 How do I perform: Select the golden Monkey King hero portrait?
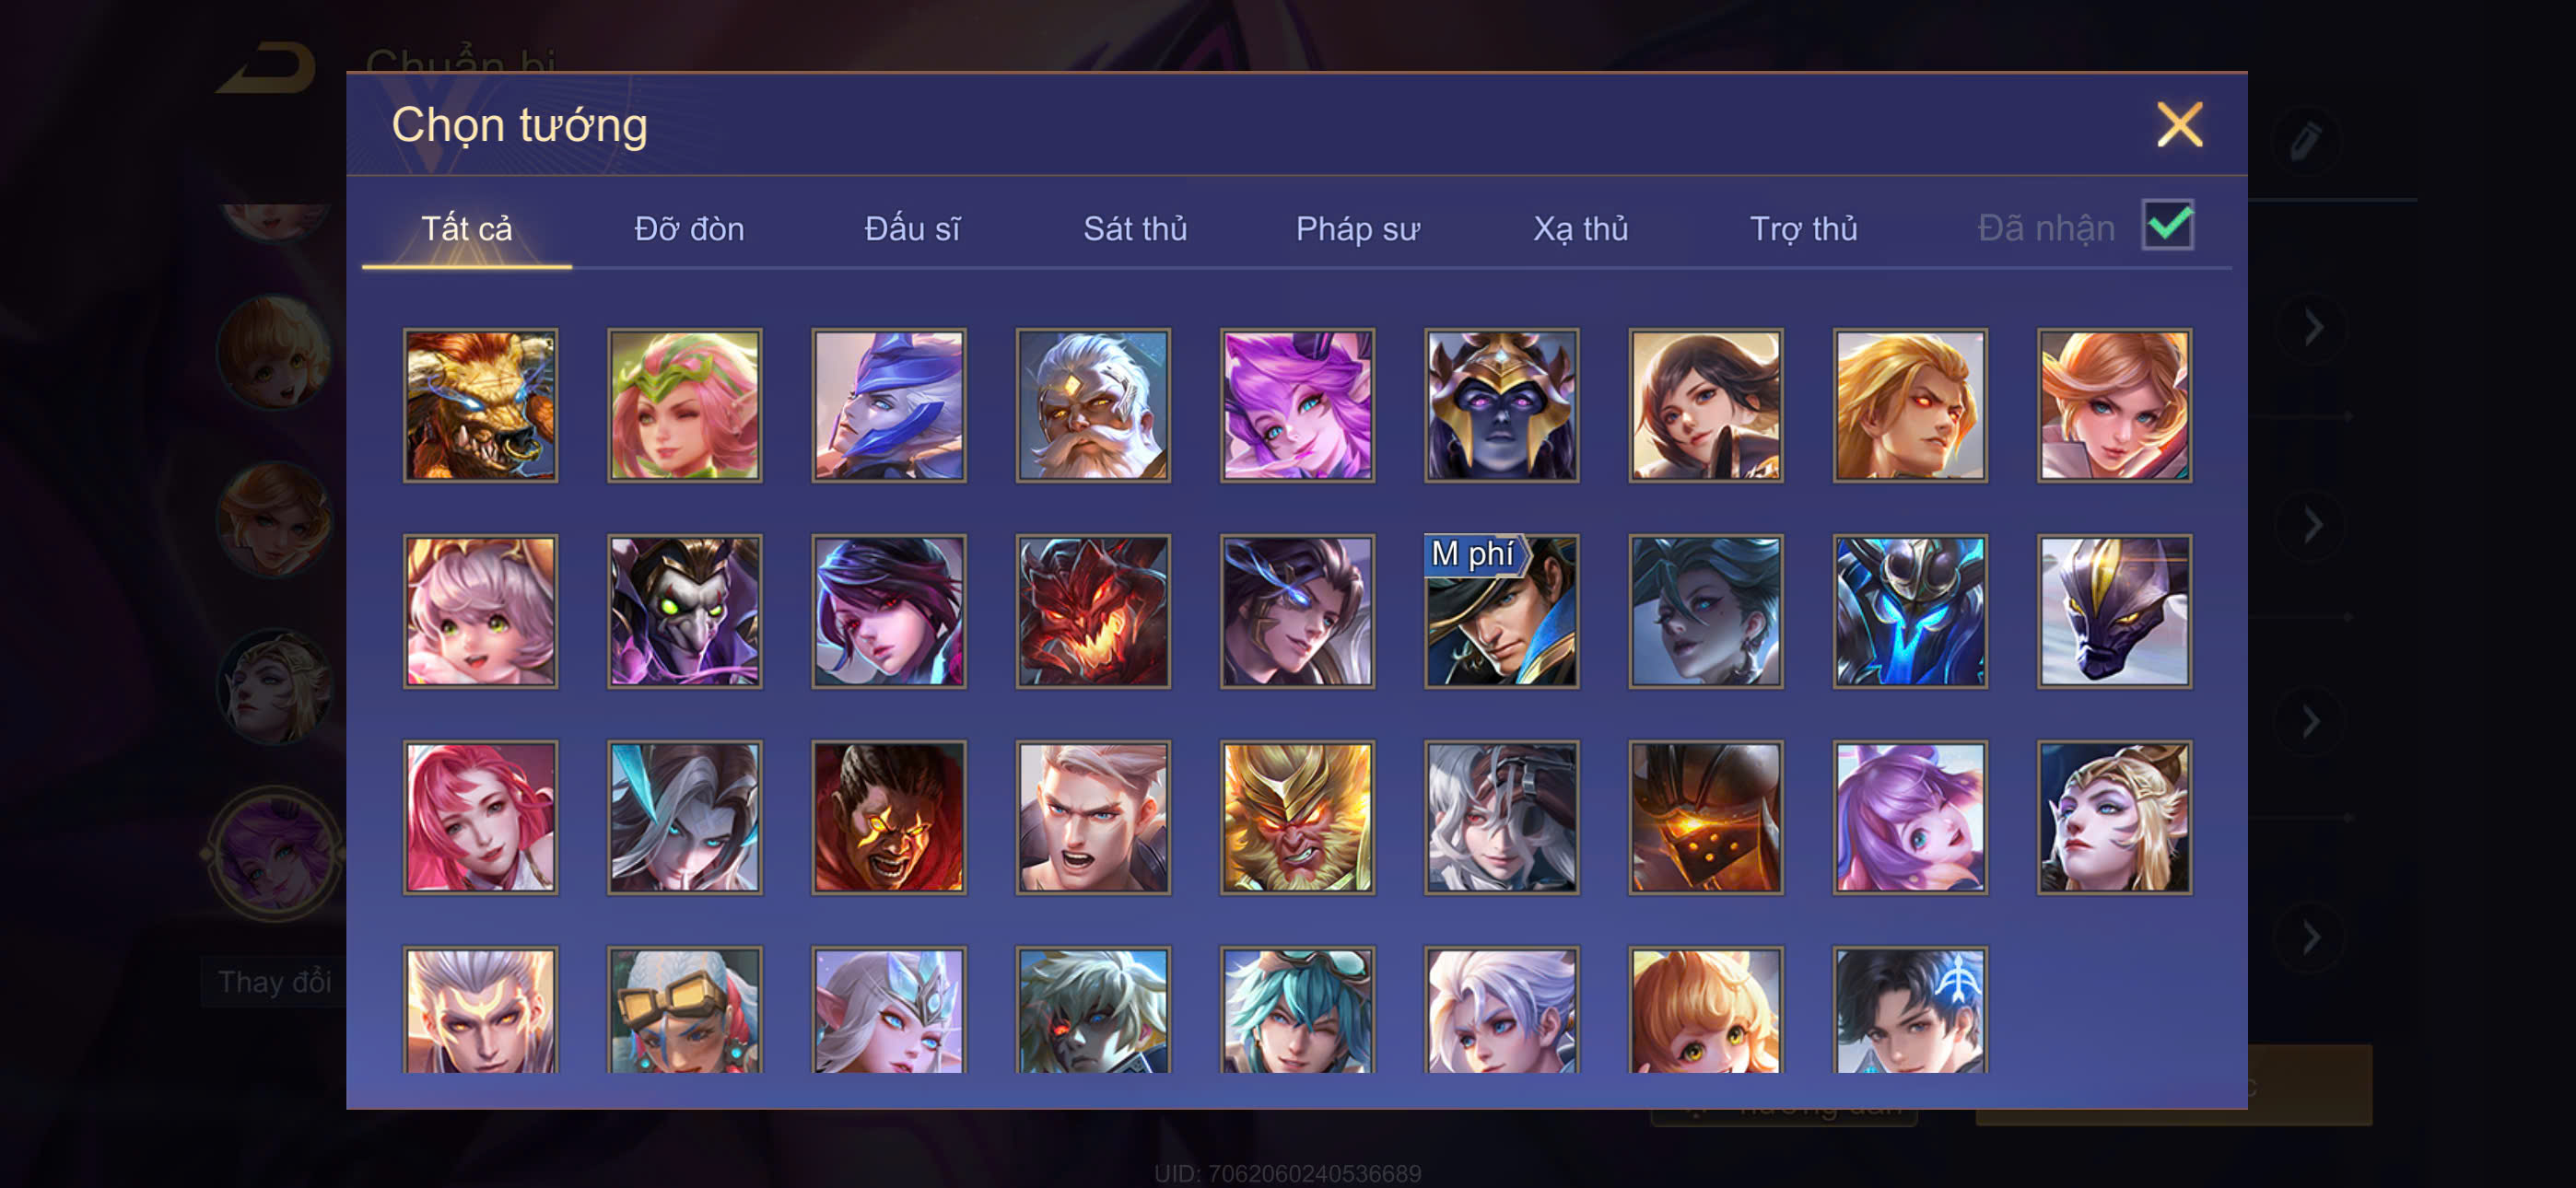(1297, 817)
